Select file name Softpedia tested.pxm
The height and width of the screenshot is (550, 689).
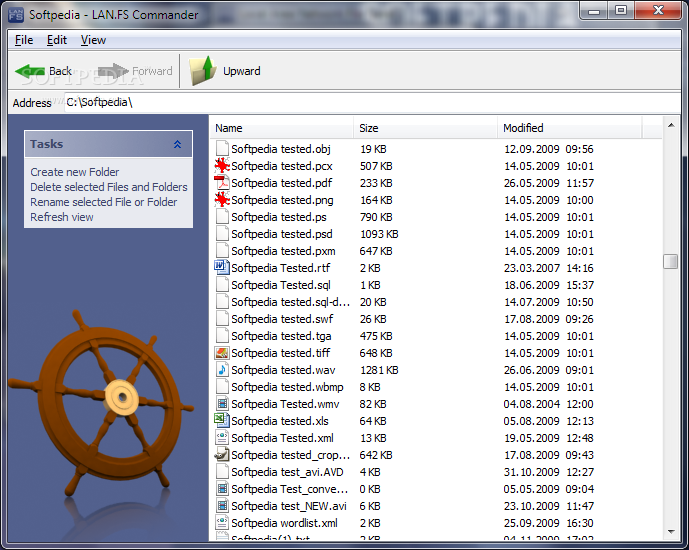[283, 251]
